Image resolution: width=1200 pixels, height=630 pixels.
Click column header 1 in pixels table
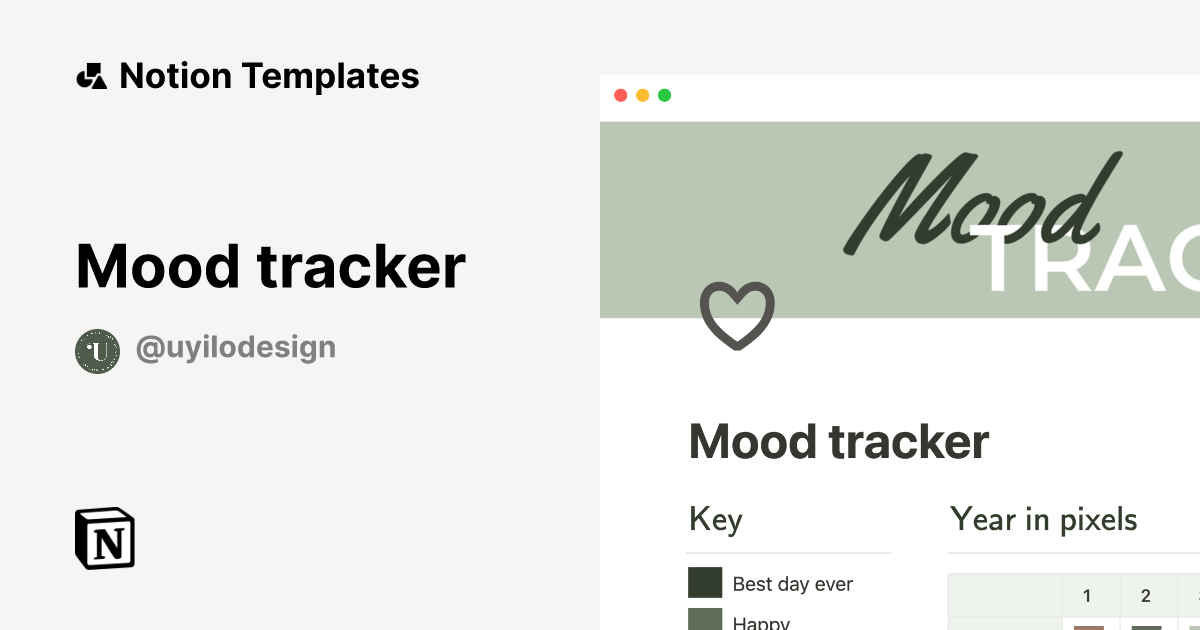tap(1087, 596)
